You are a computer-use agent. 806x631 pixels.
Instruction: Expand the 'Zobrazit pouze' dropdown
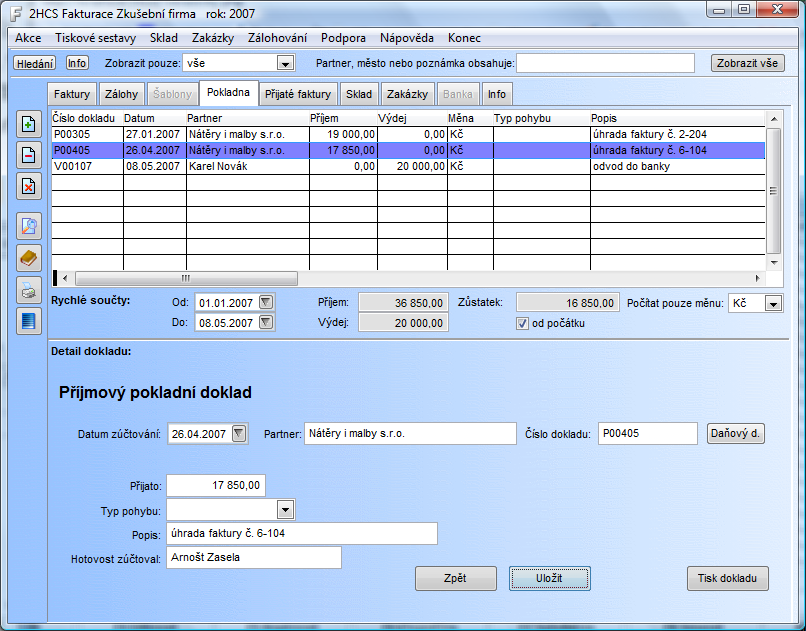tap(285, 63)
